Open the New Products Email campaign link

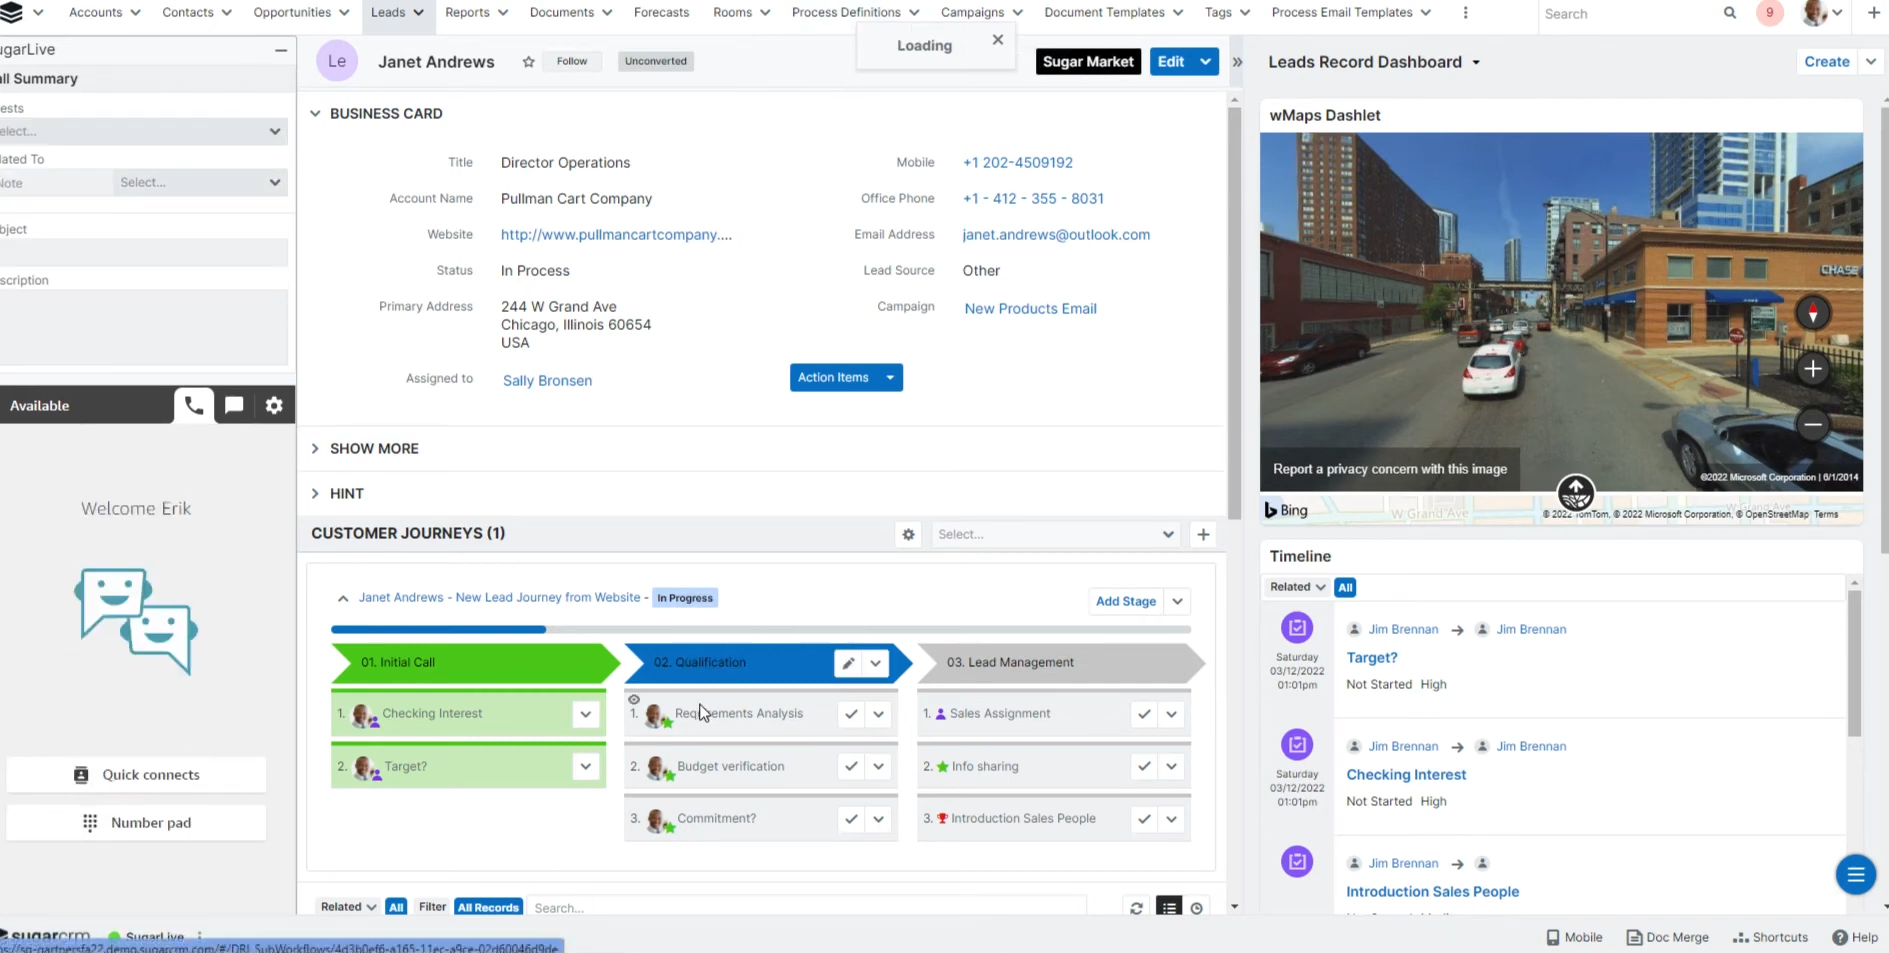pos(1030,309)
